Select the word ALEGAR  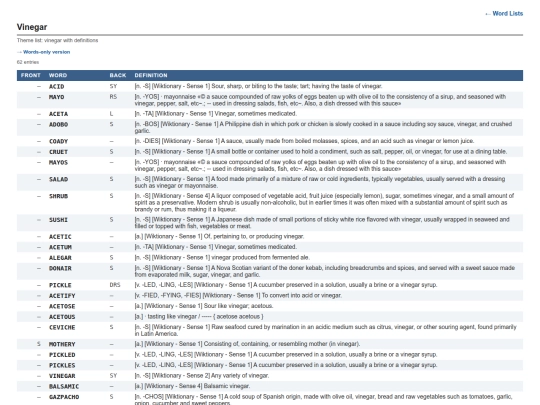(x=60, y=258)
